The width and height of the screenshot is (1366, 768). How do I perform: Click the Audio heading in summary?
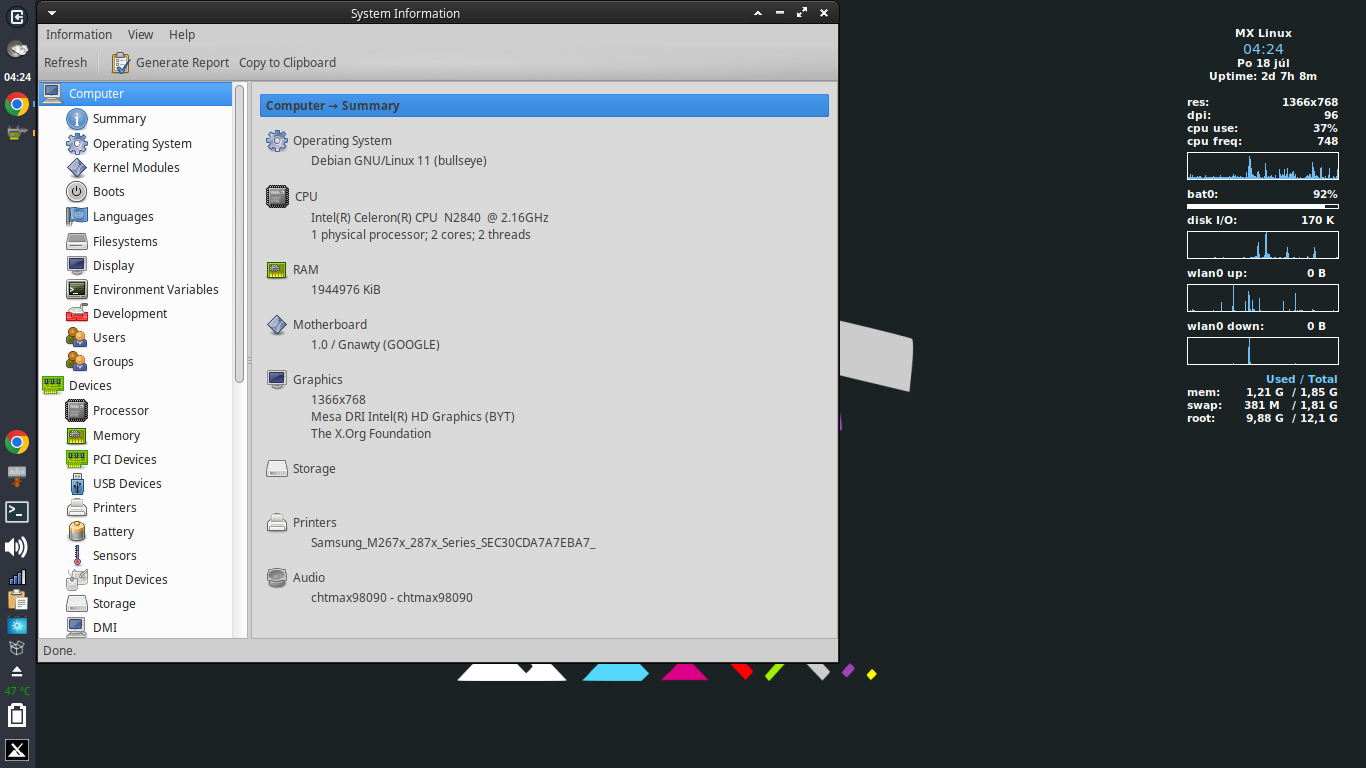(309, 577)
